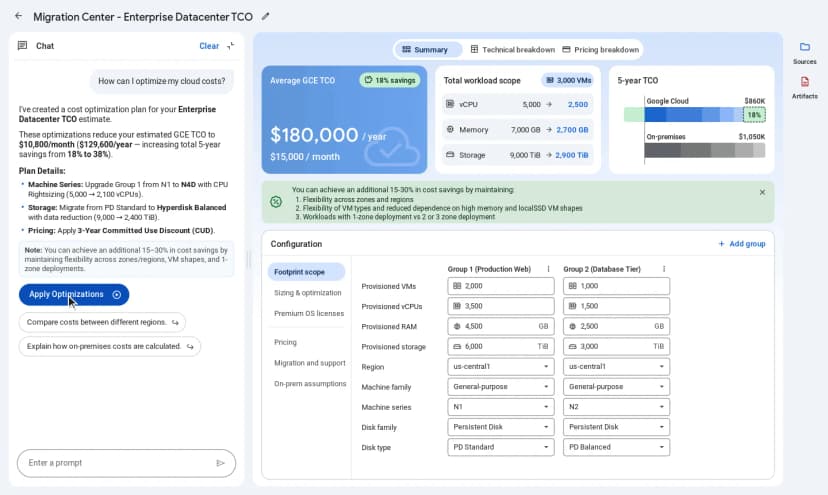Open Group 1 Disk family dropdown
The width and height of the screenshot is (828, 495).
click(x=501, y=427)
